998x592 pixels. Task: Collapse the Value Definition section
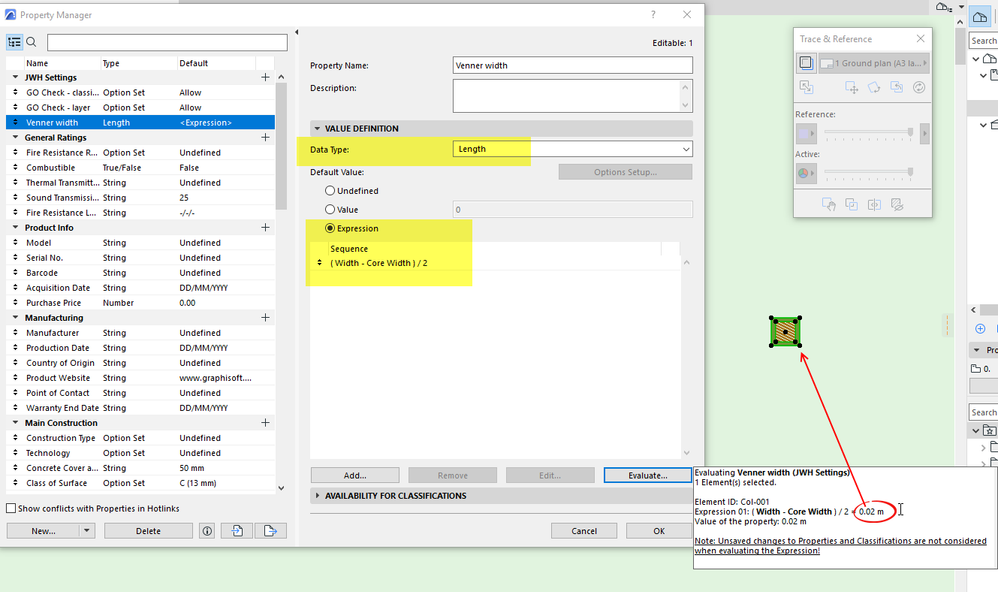coord(317,129)
